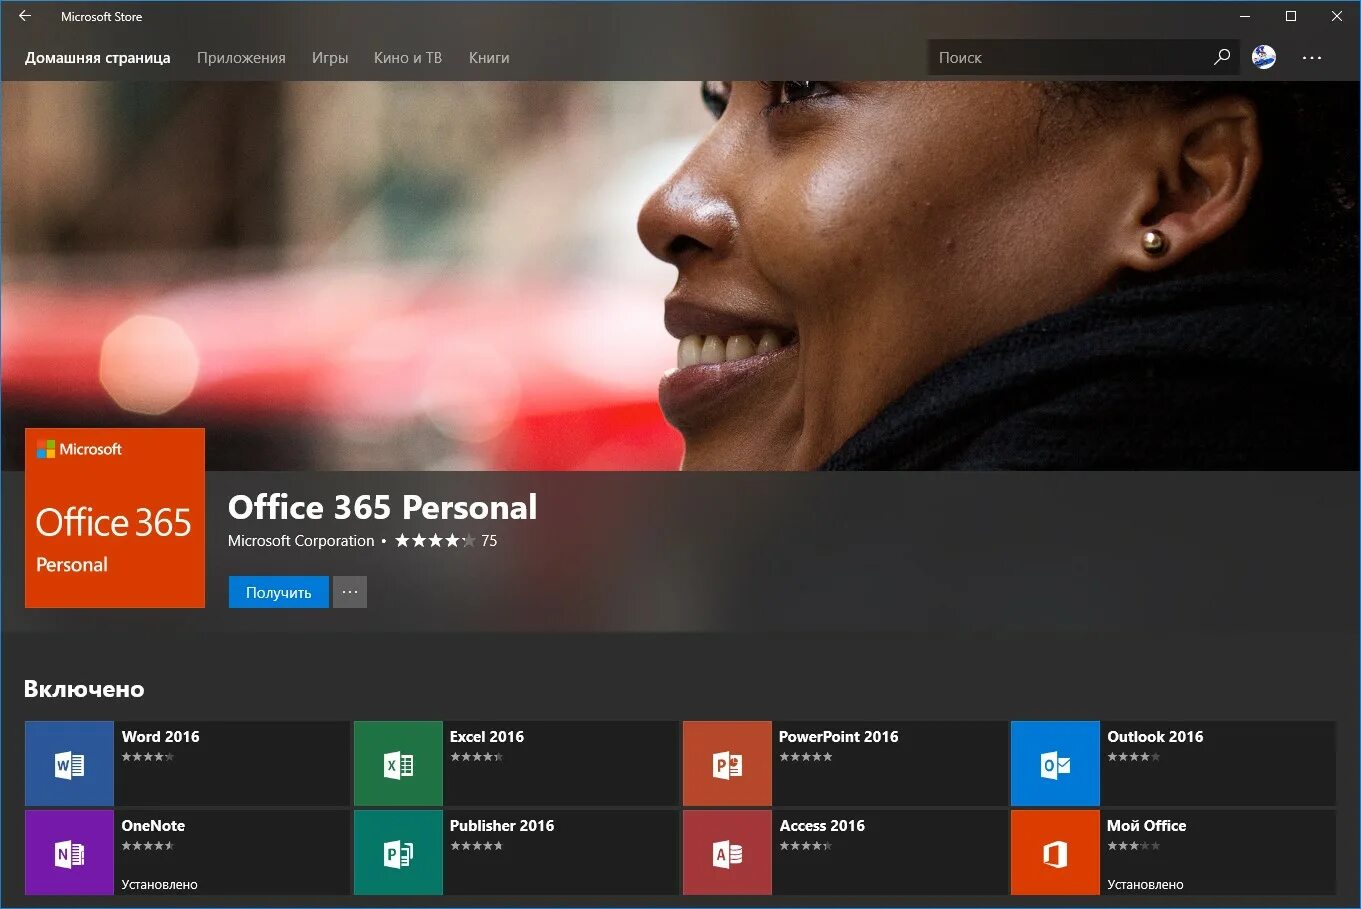Image resolution: width=1361 pixels, height=909 pixels.
Task: Click the Outlook 2016 title text
Action: point(1155,737)
